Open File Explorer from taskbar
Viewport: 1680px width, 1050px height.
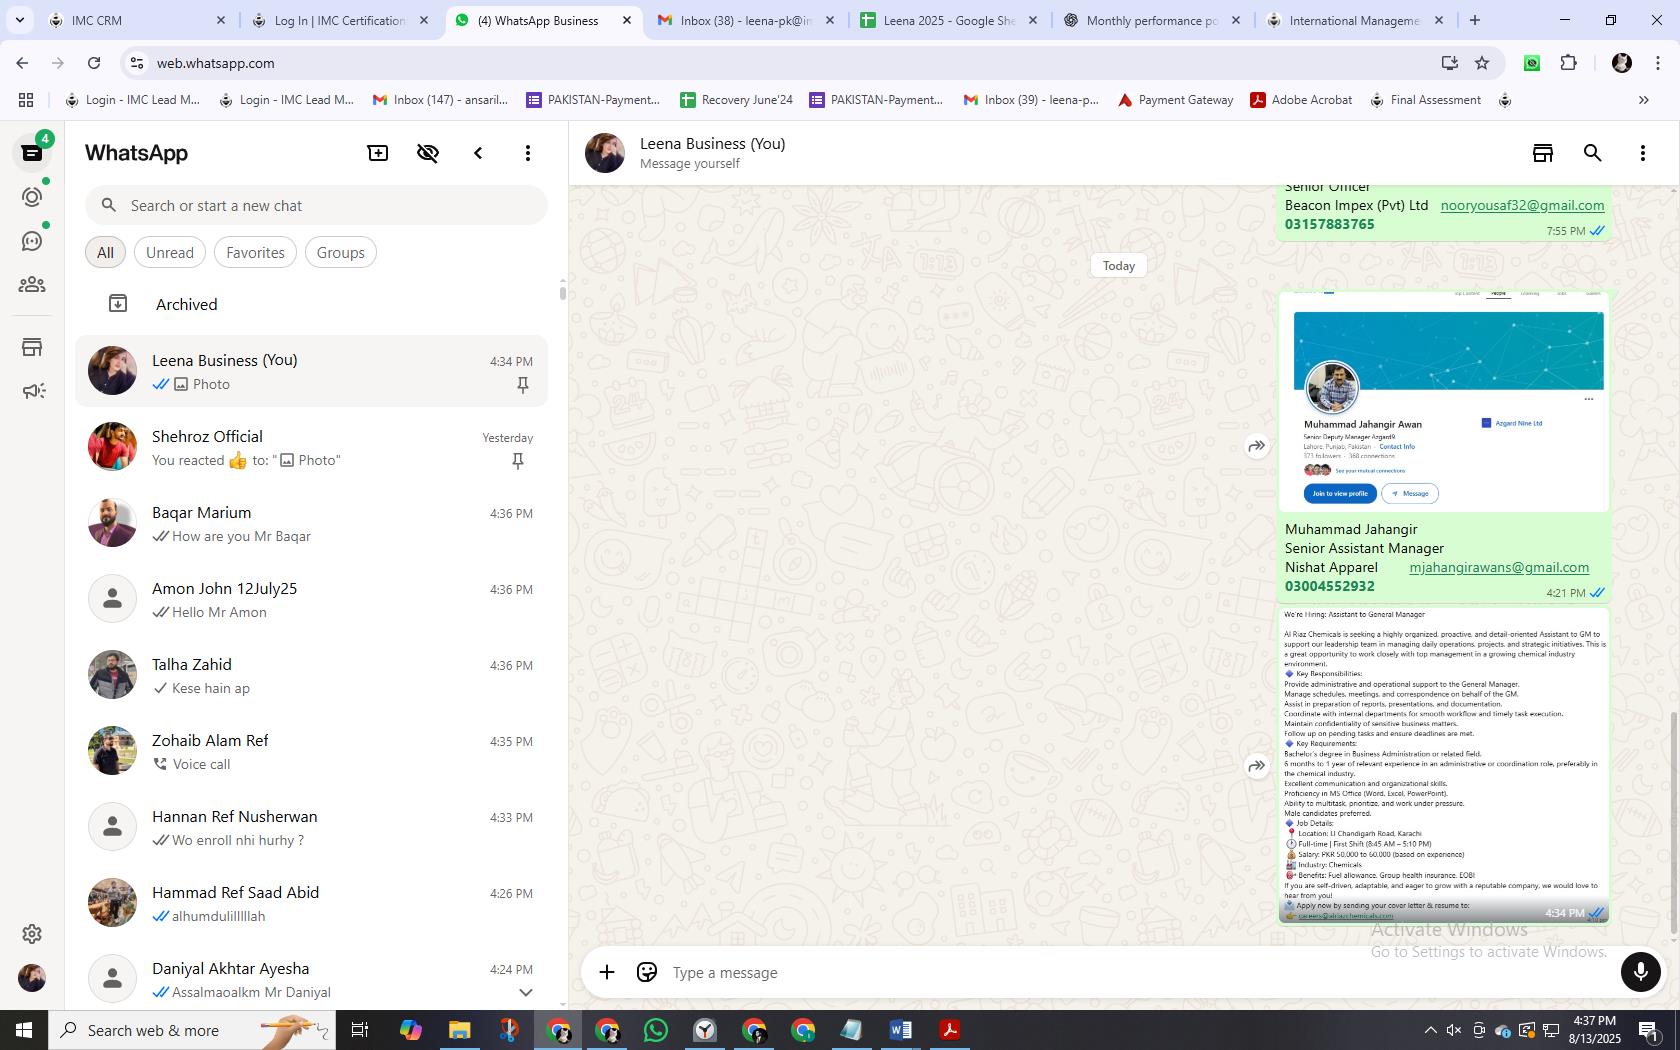(459, 1030)
